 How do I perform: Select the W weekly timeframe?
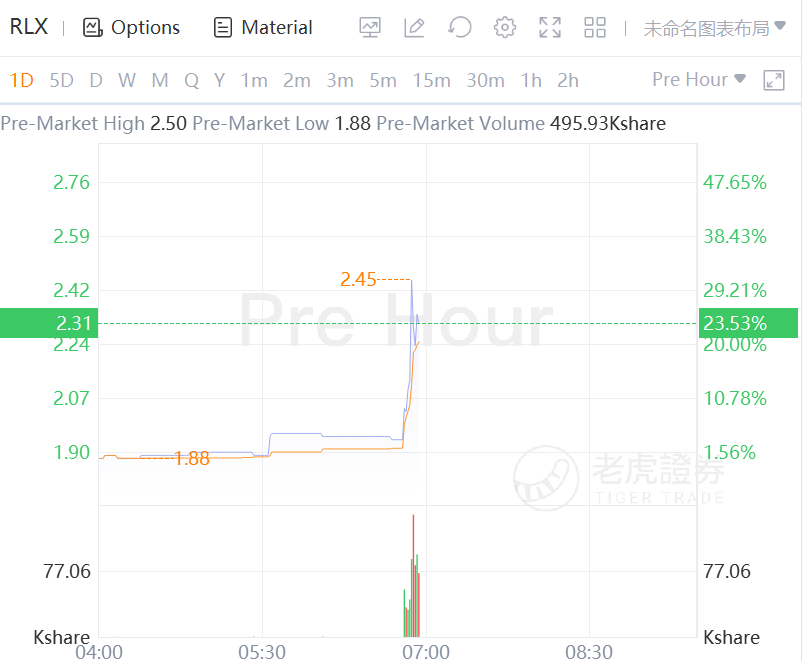(x=127, y=80)
